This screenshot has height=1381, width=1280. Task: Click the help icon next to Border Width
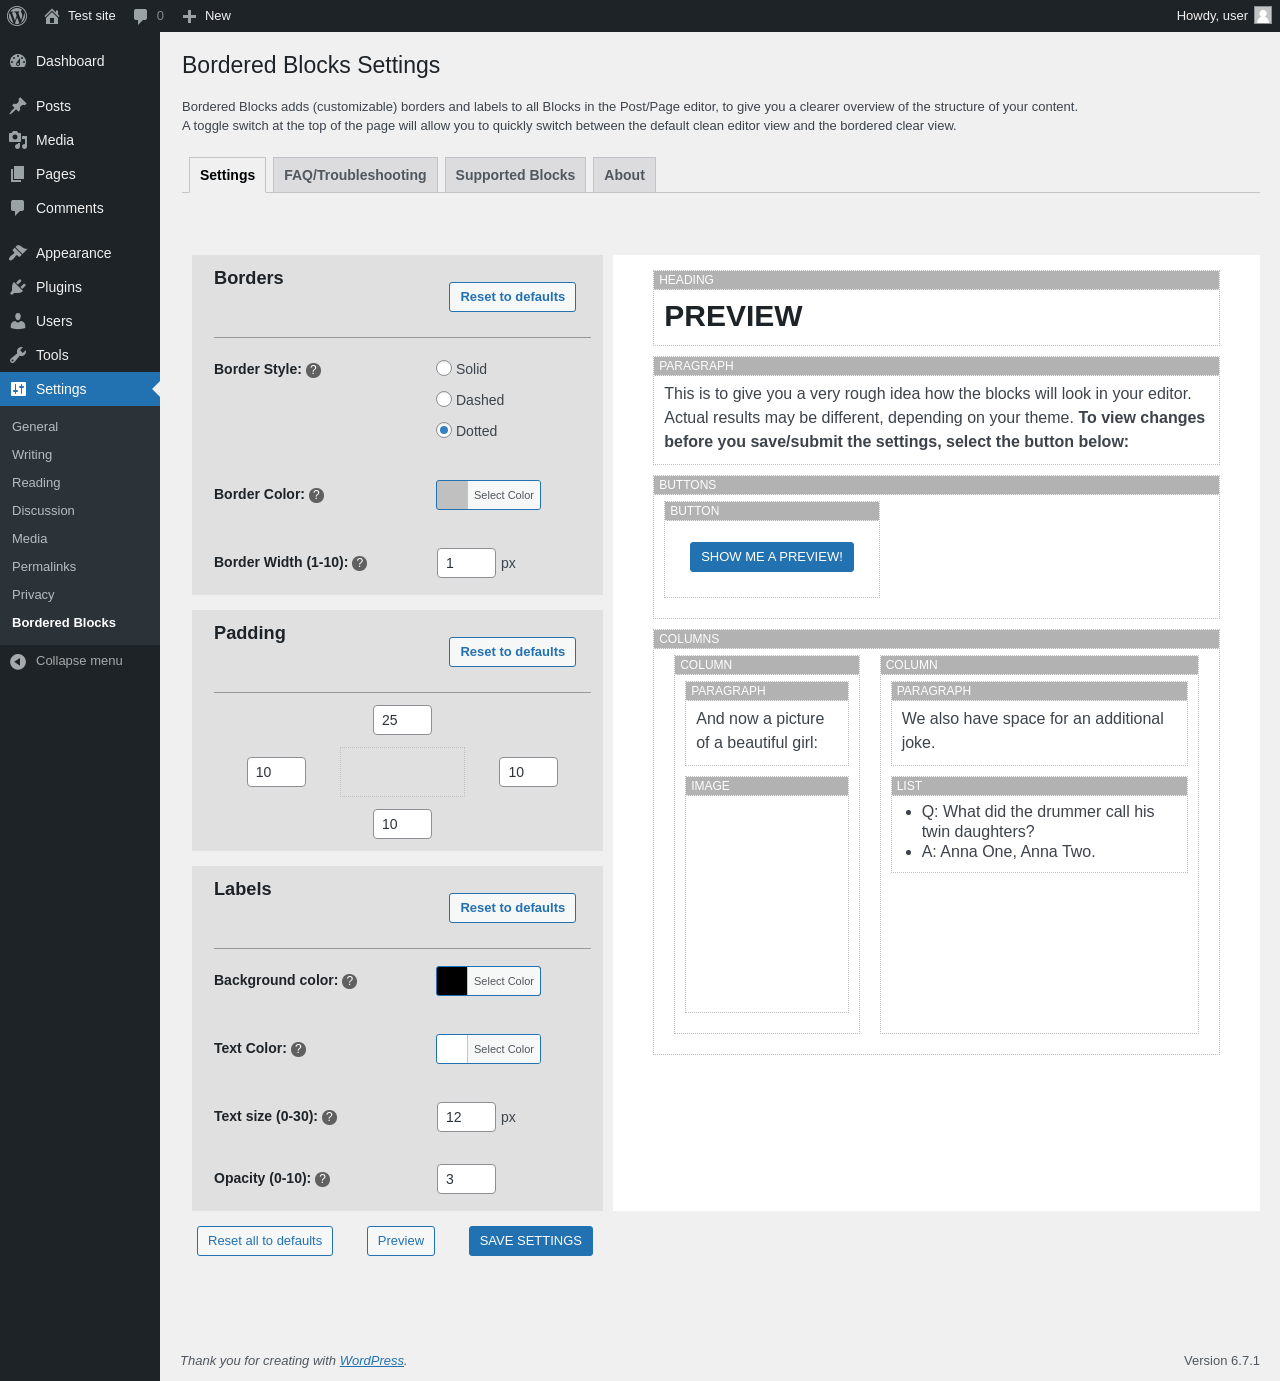(x=359, y=563)
